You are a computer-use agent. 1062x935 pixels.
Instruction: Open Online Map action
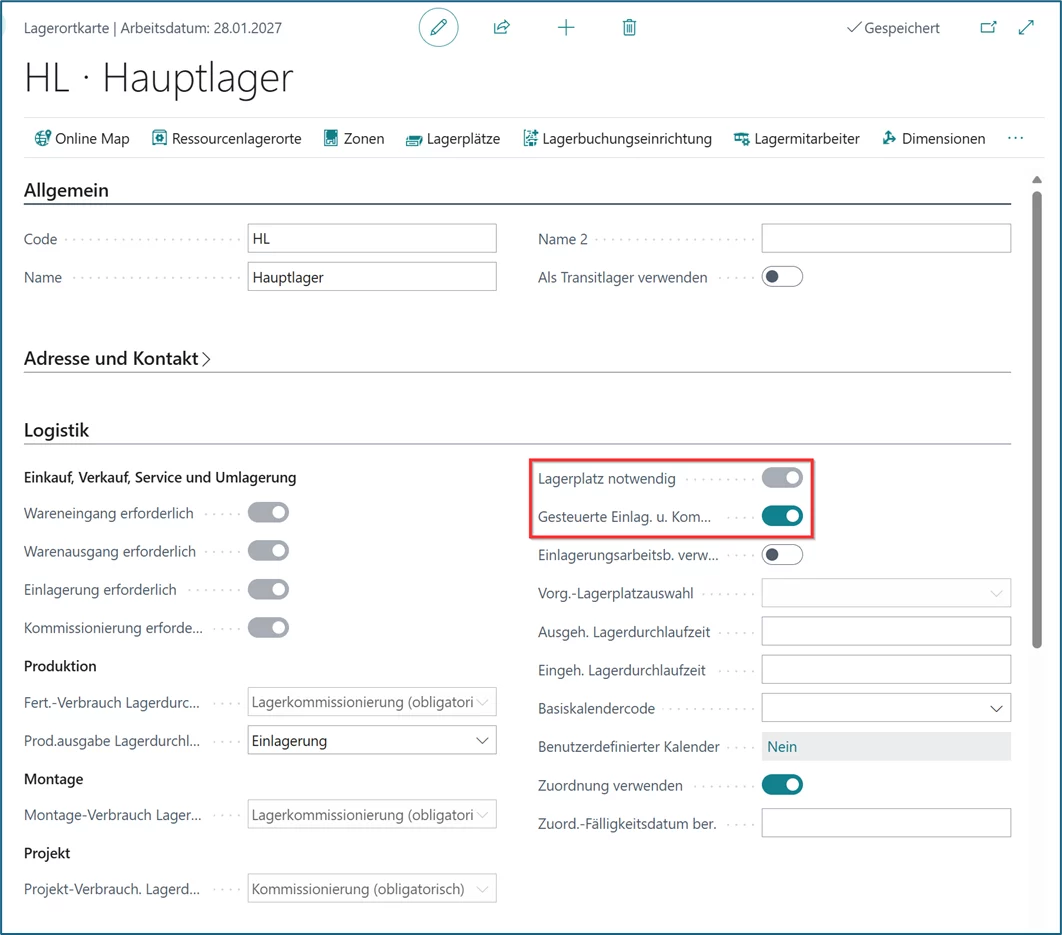82,139
